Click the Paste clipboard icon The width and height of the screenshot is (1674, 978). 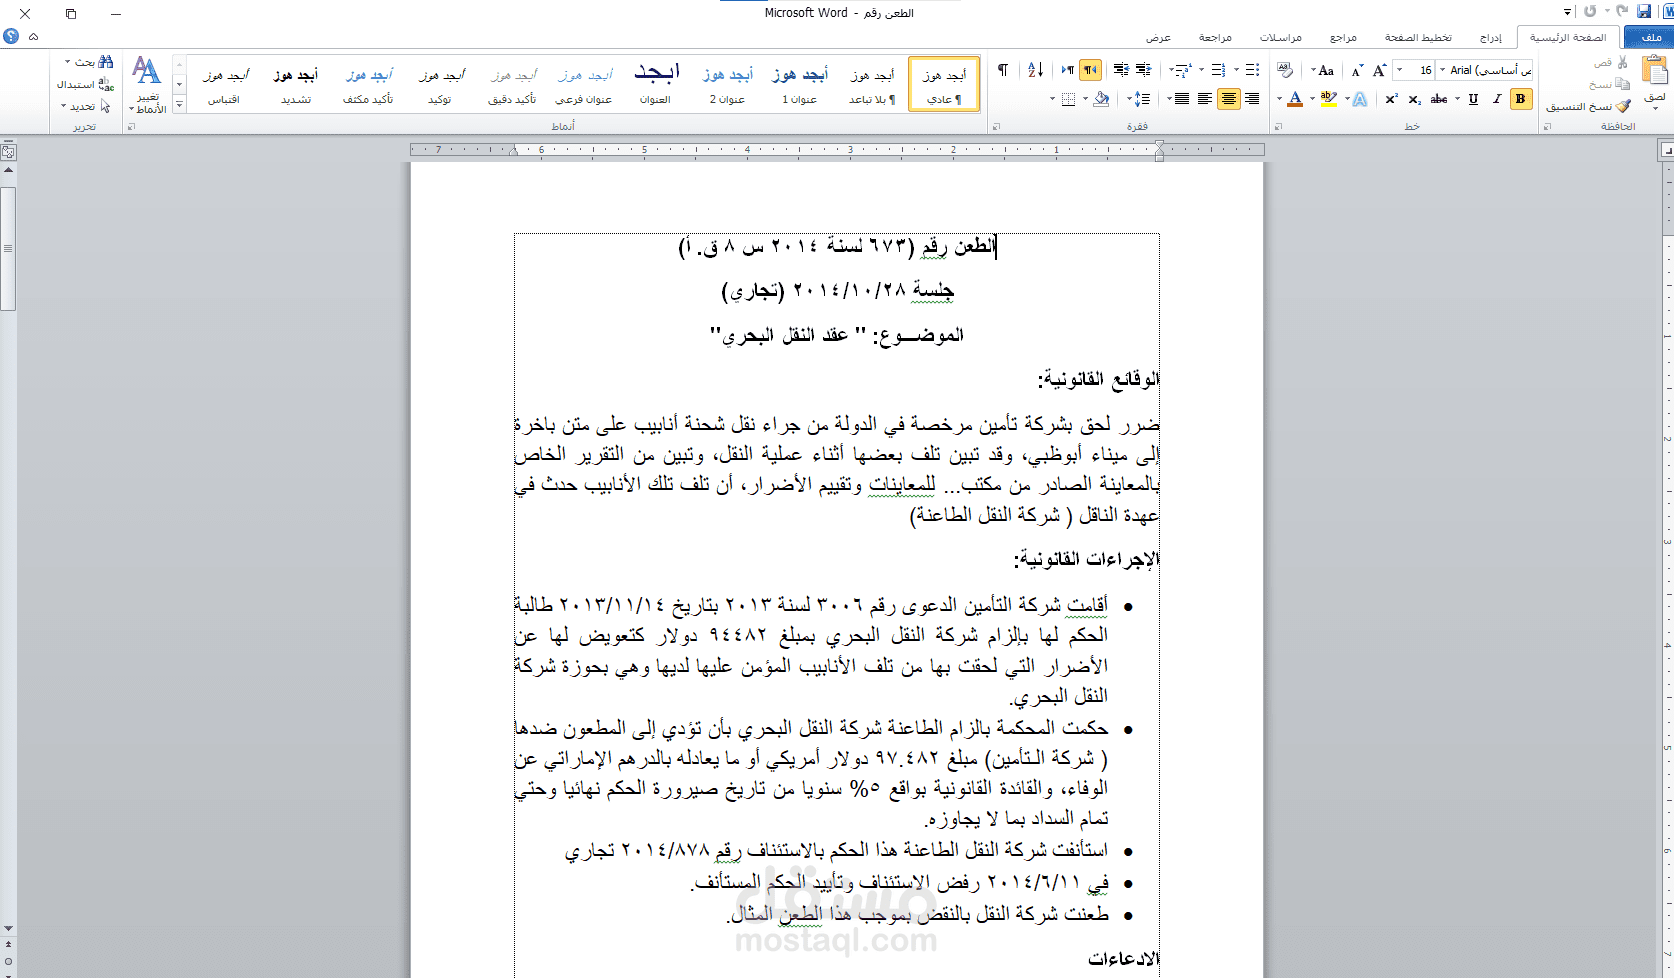tap(1655, 68)
